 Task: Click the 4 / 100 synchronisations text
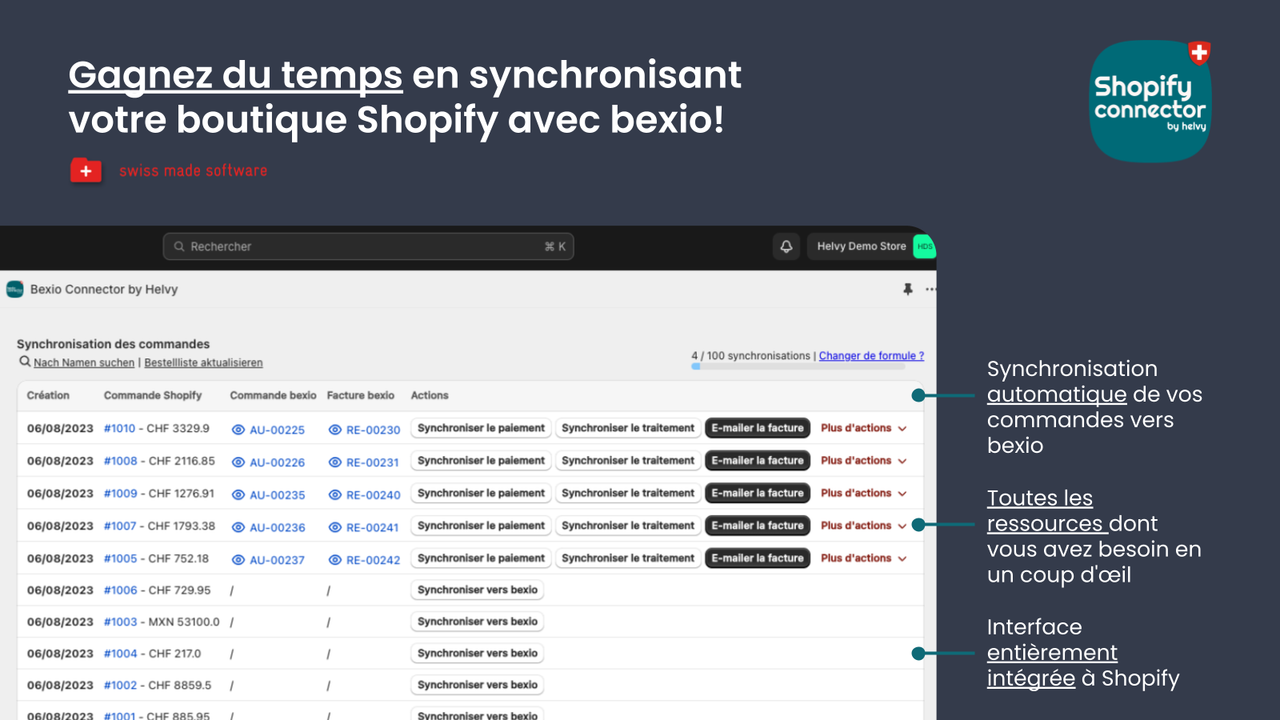(751, 355)
